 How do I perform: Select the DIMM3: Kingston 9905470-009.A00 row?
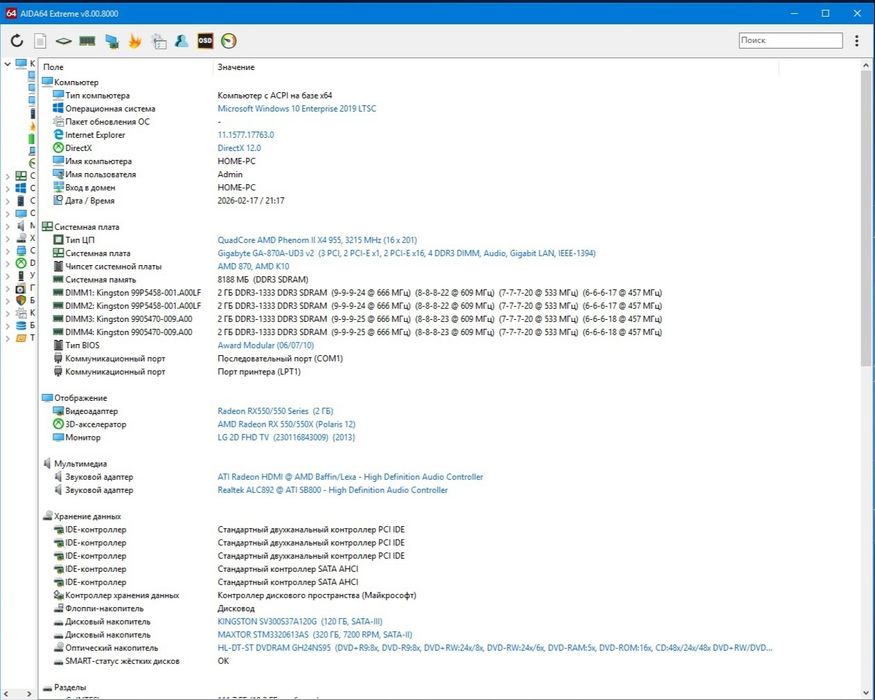tap(128, 319)
